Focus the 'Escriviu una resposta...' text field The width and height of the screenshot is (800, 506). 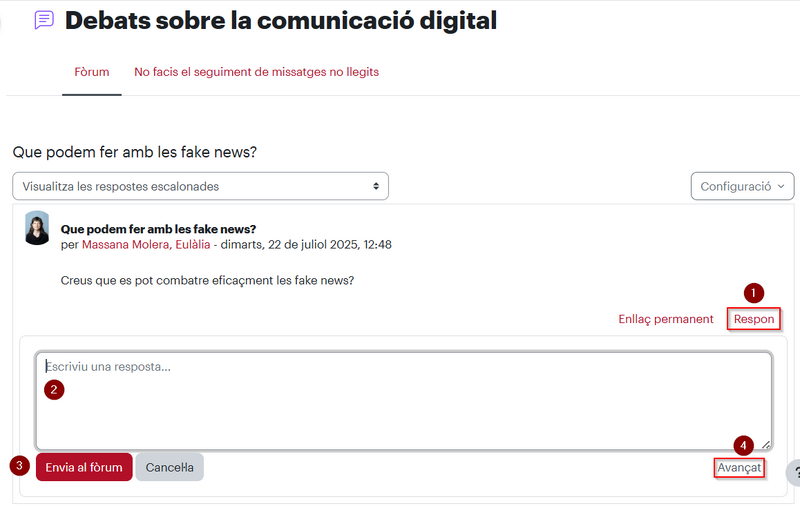pyautogui.click(x=404, y=400)
